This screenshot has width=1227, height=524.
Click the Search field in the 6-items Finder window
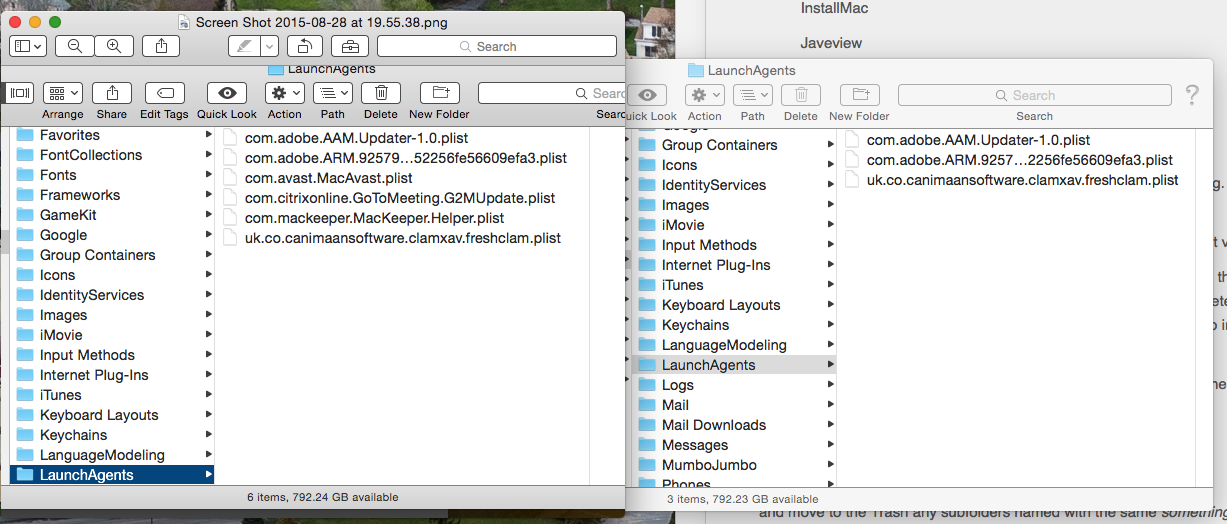(x=552, y=93)
